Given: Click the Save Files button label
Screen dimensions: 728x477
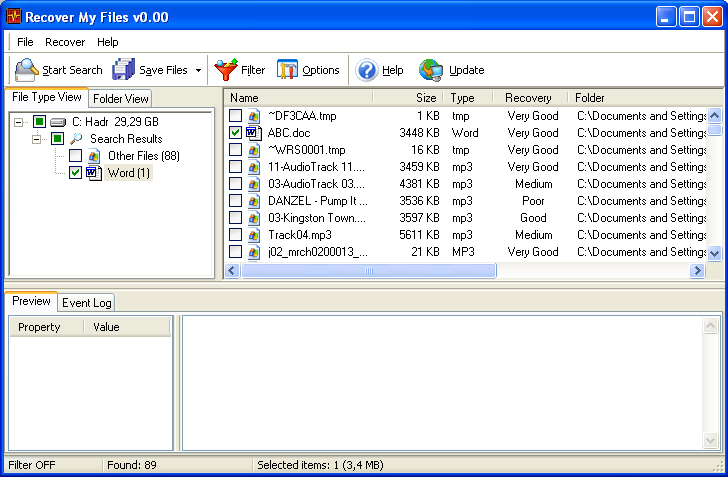Looking at the screenshot, I should pyautogui.click(x=163, y=70).
